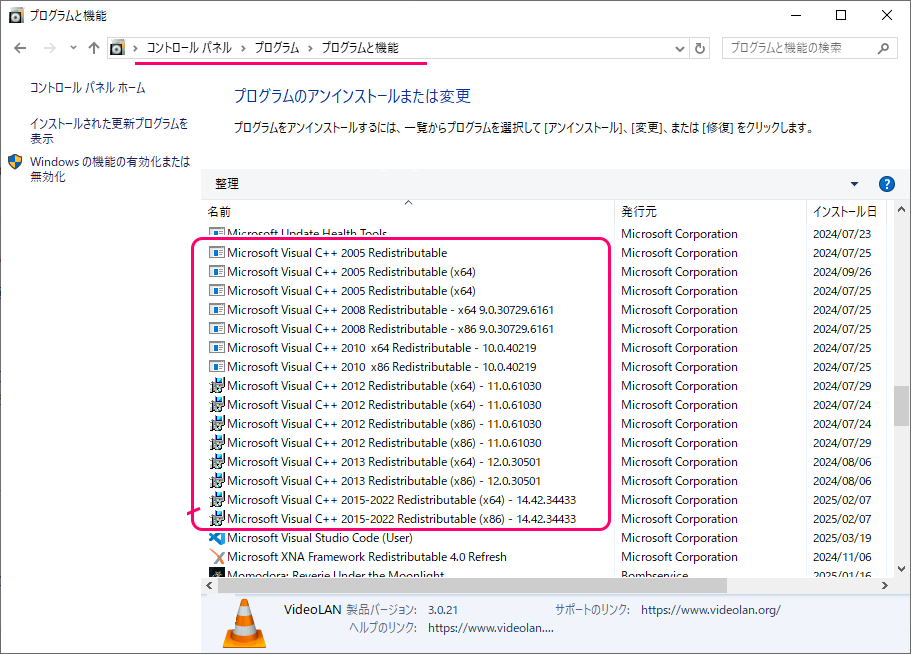Expand chevron after プログラム breadcrumb
911x654 pixels.
[x=310, y=48]
